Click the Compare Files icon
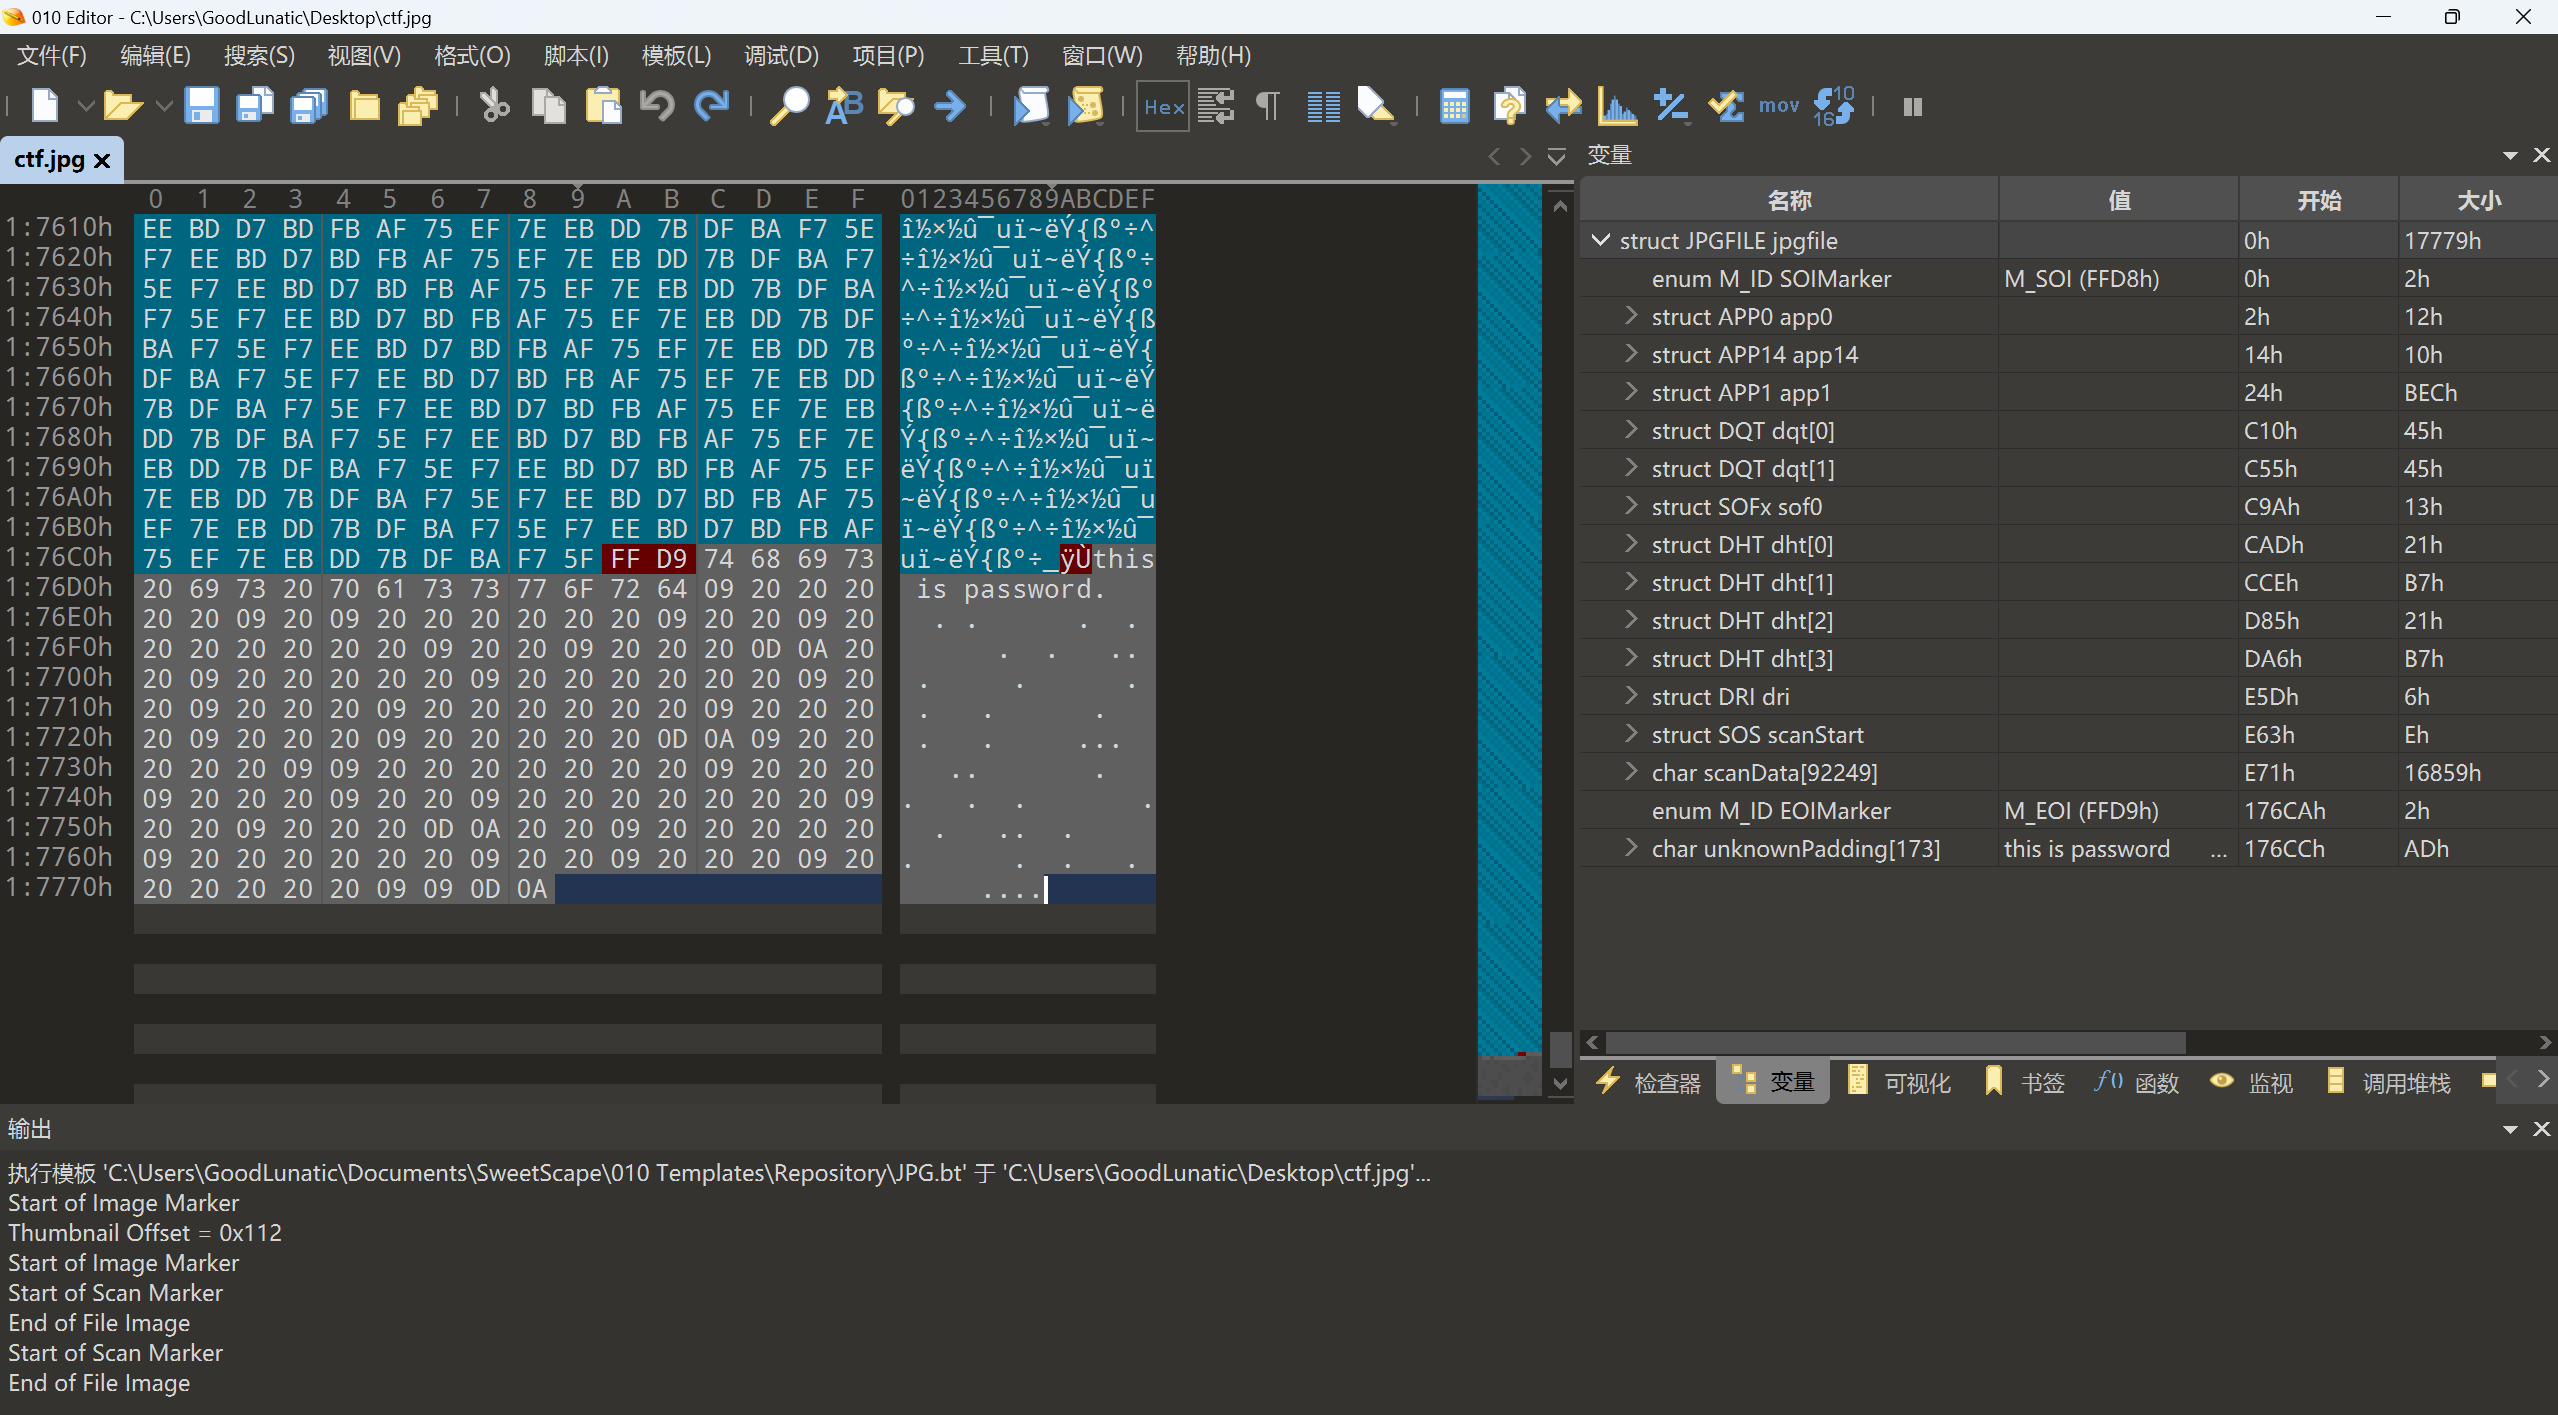The height and width of the screenshot is (1415, 2558). (x=1509, y=106)
